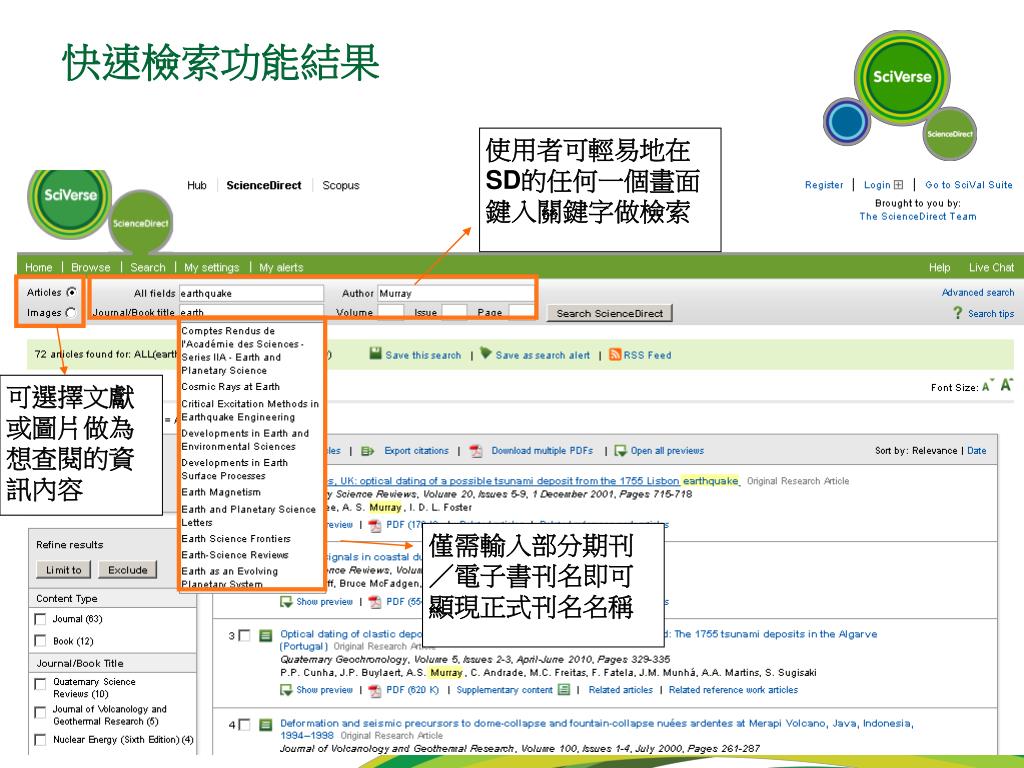Tick the checkbox for result 3

click(244, 635)
